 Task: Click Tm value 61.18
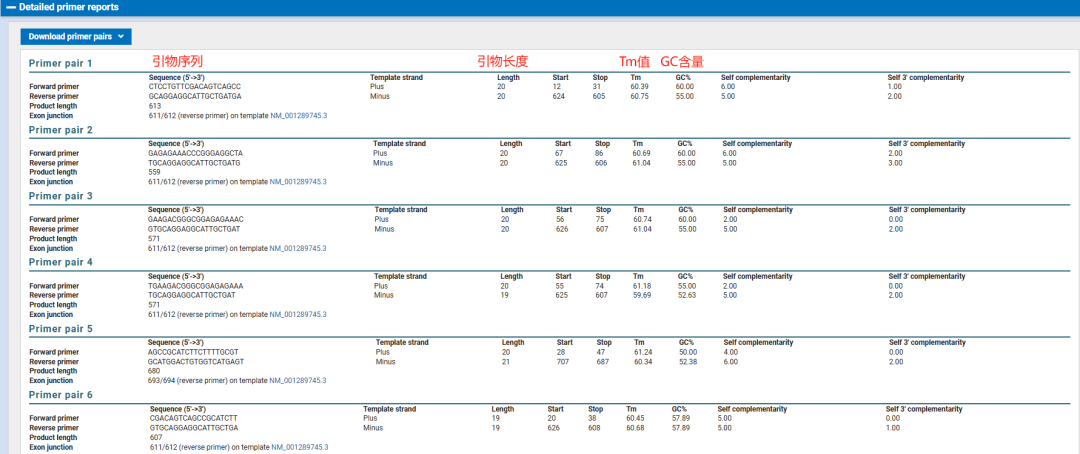[644, 285]
